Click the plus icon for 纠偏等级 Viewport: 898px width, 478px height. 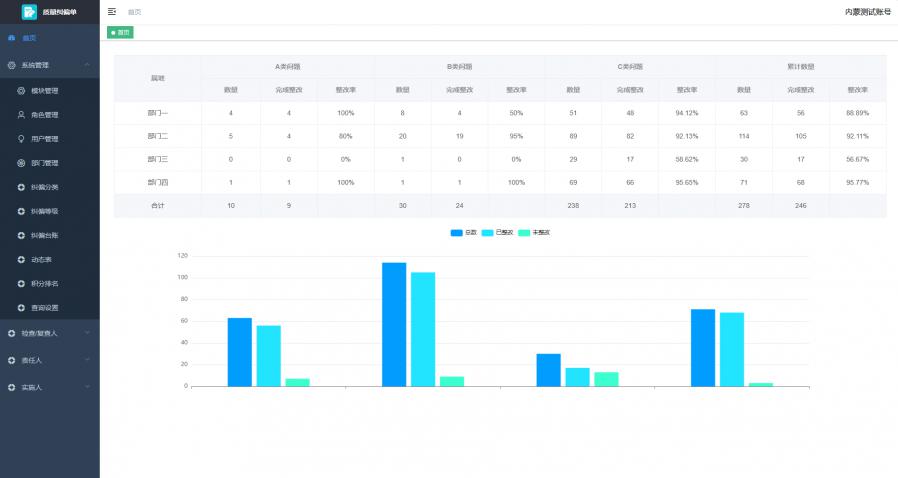(21, 211)
